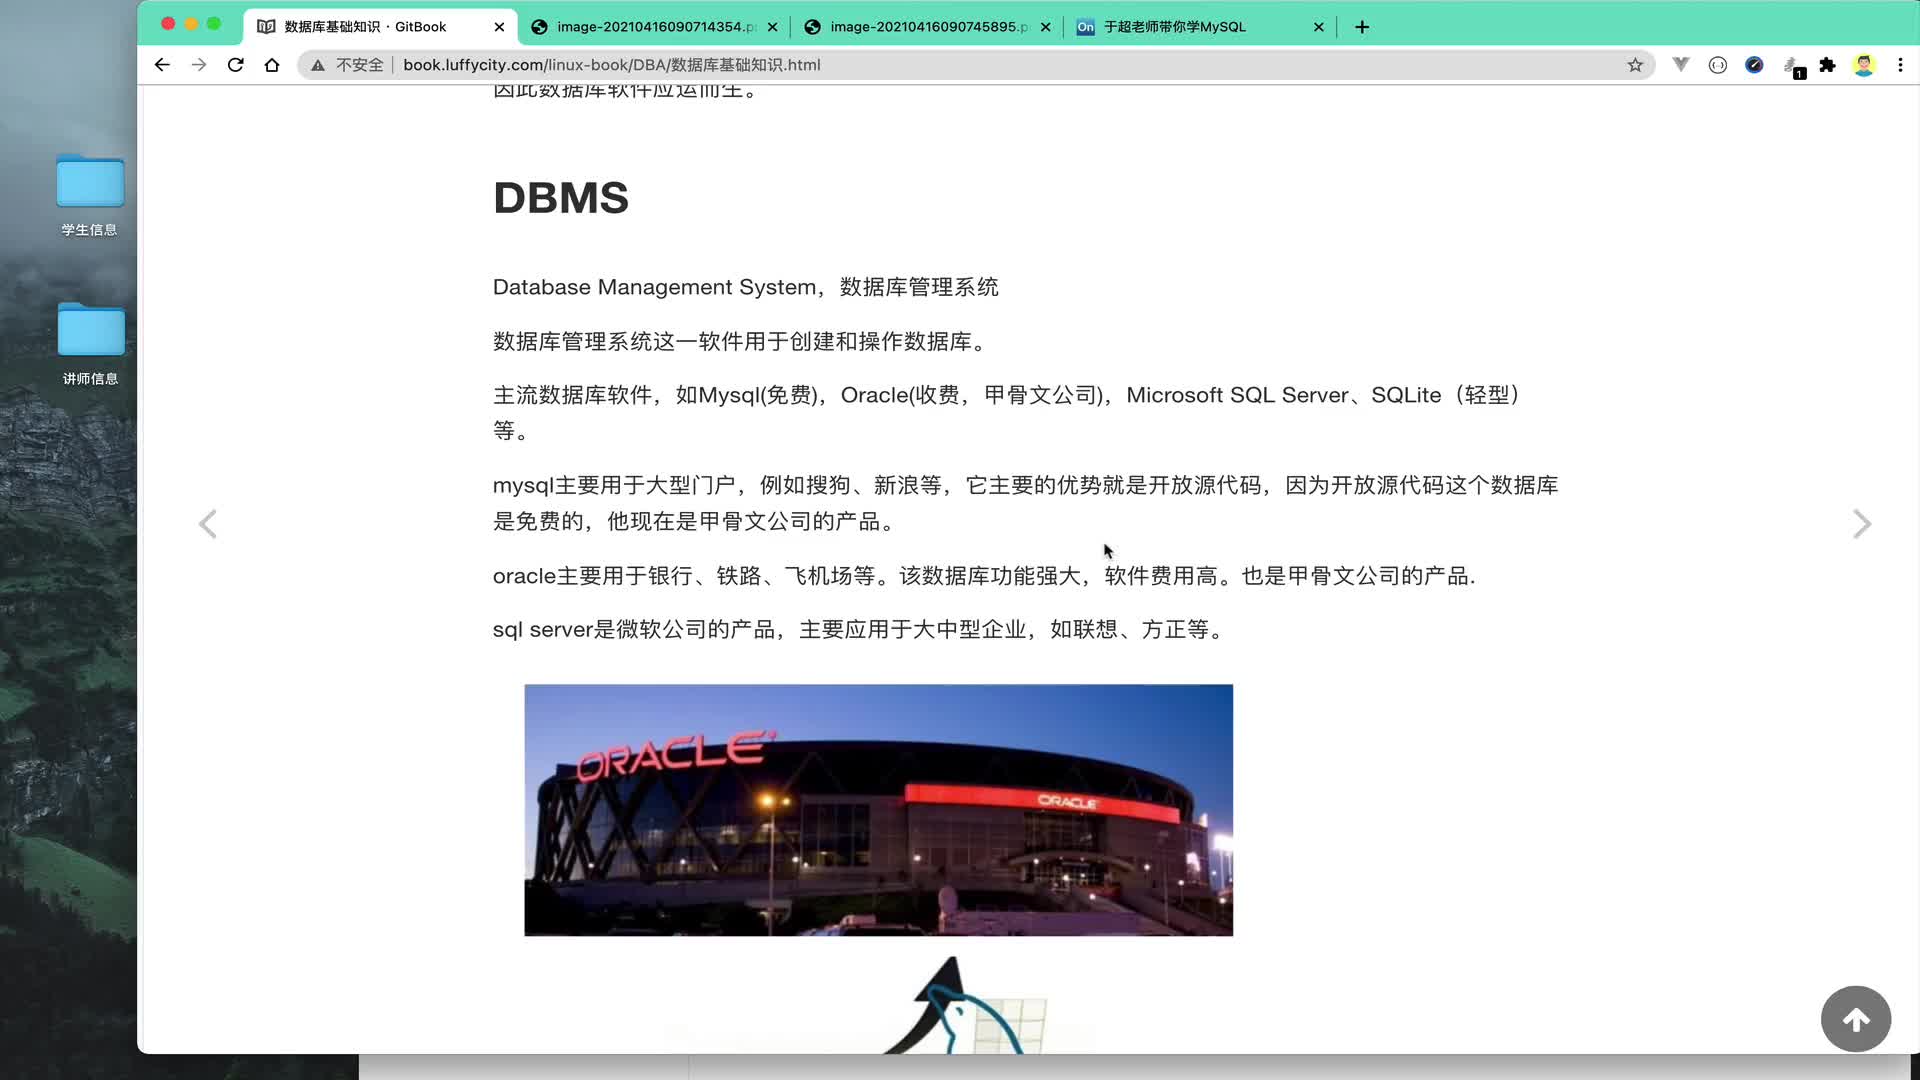Go forward in browser history

pos(199,65)
